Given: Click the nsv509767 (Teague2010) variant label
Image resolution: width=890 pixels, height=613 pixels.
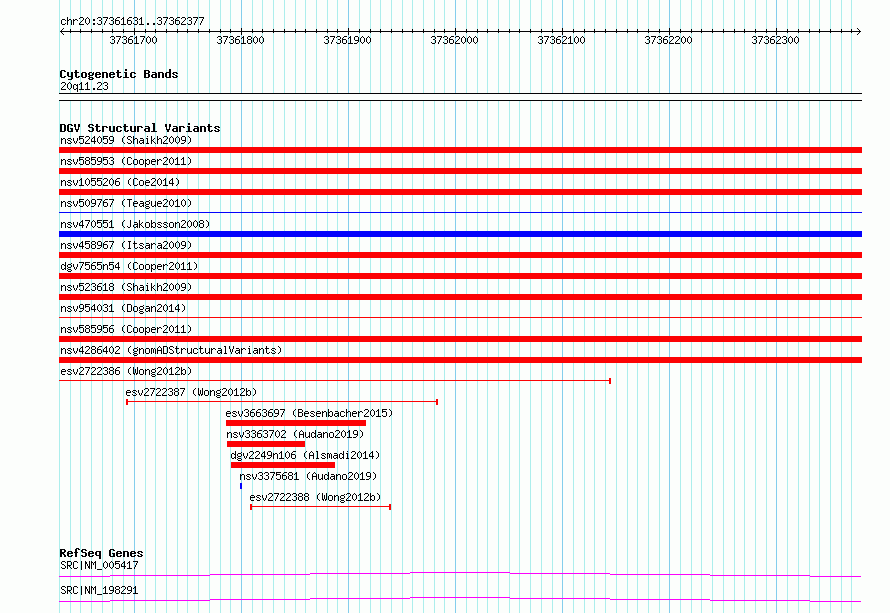Looking at the screenshot, I should (126, 203).
